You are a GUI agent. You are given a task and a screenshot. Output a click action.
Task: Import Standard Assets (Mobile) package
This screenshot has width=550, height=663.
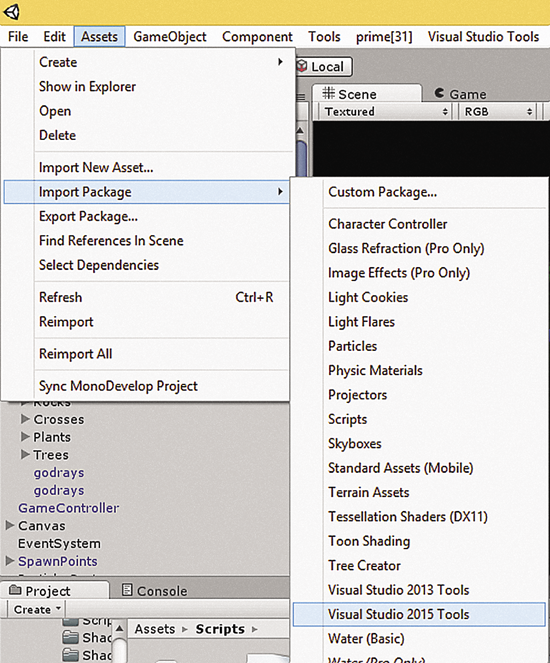click(419, 468)
